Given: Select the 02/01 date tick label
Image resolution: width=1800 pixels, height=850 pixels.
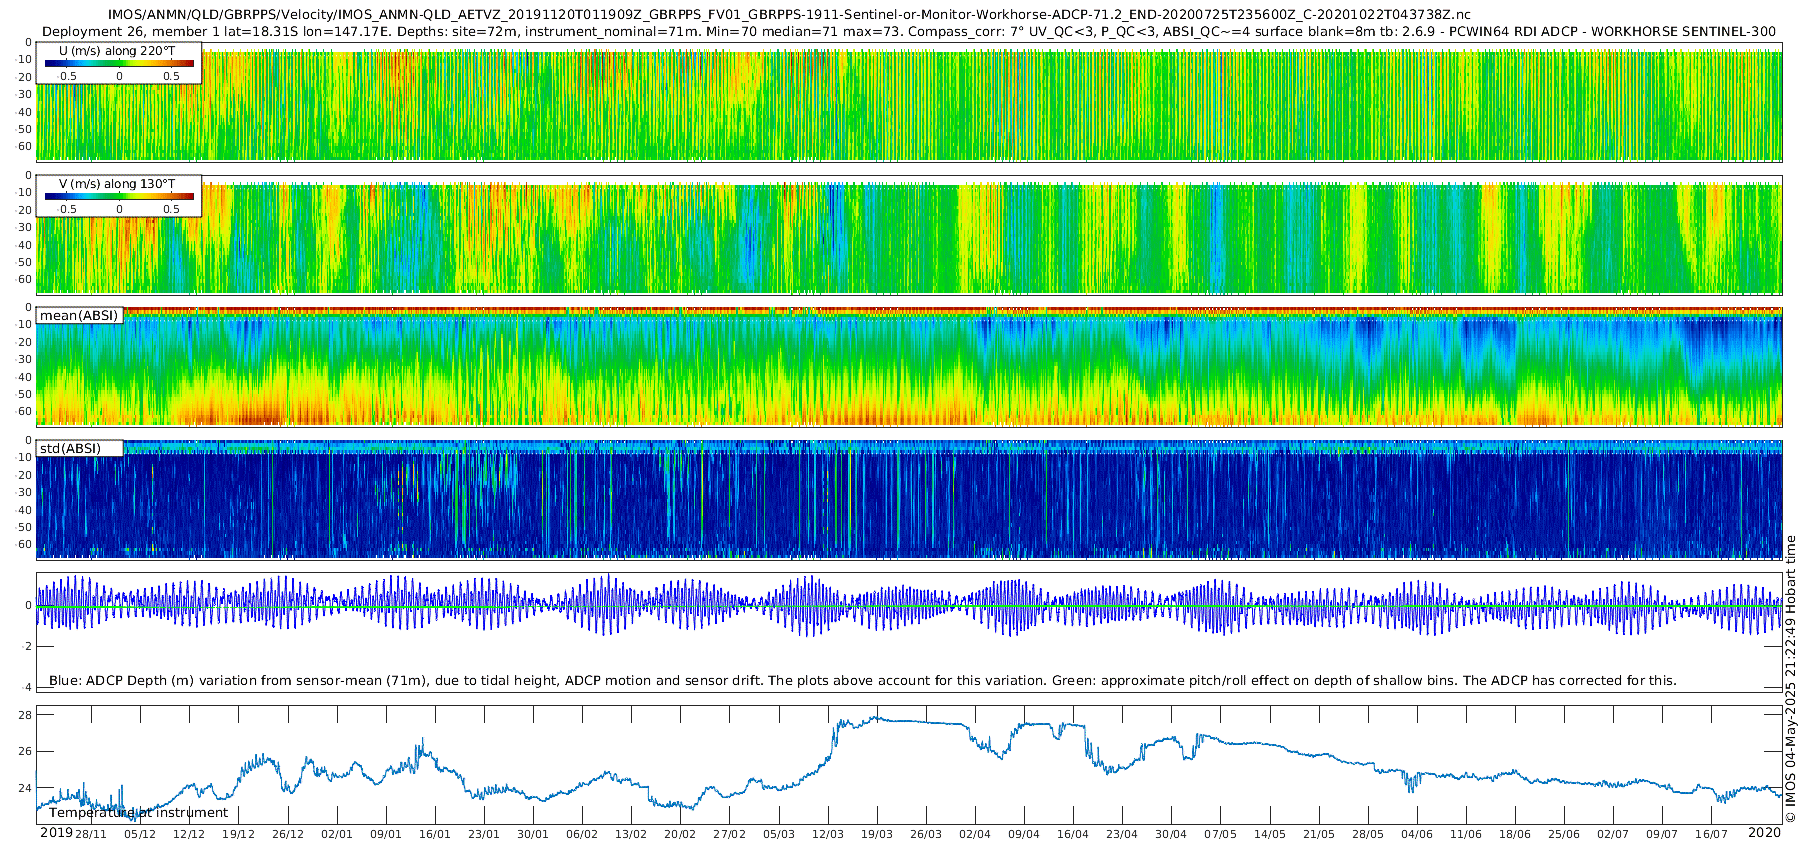Looking at the screenshot, I should (x=336, y=834).
